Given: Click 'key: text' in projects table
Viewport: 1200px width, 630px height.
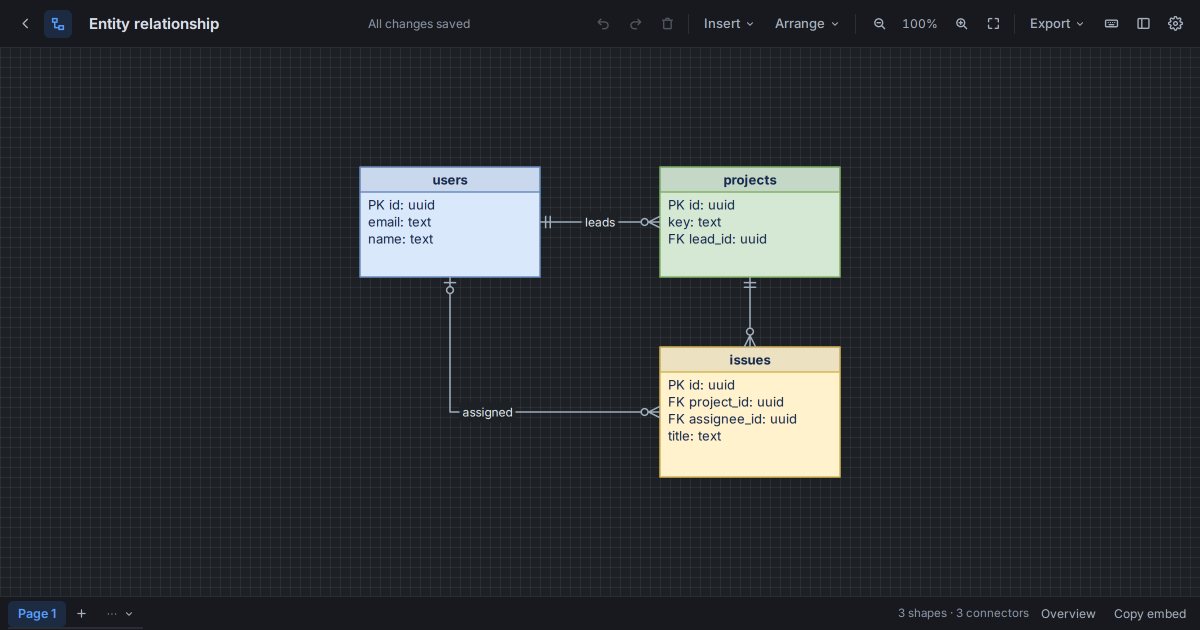Looking at the screenshot, I should click(695, 222).
